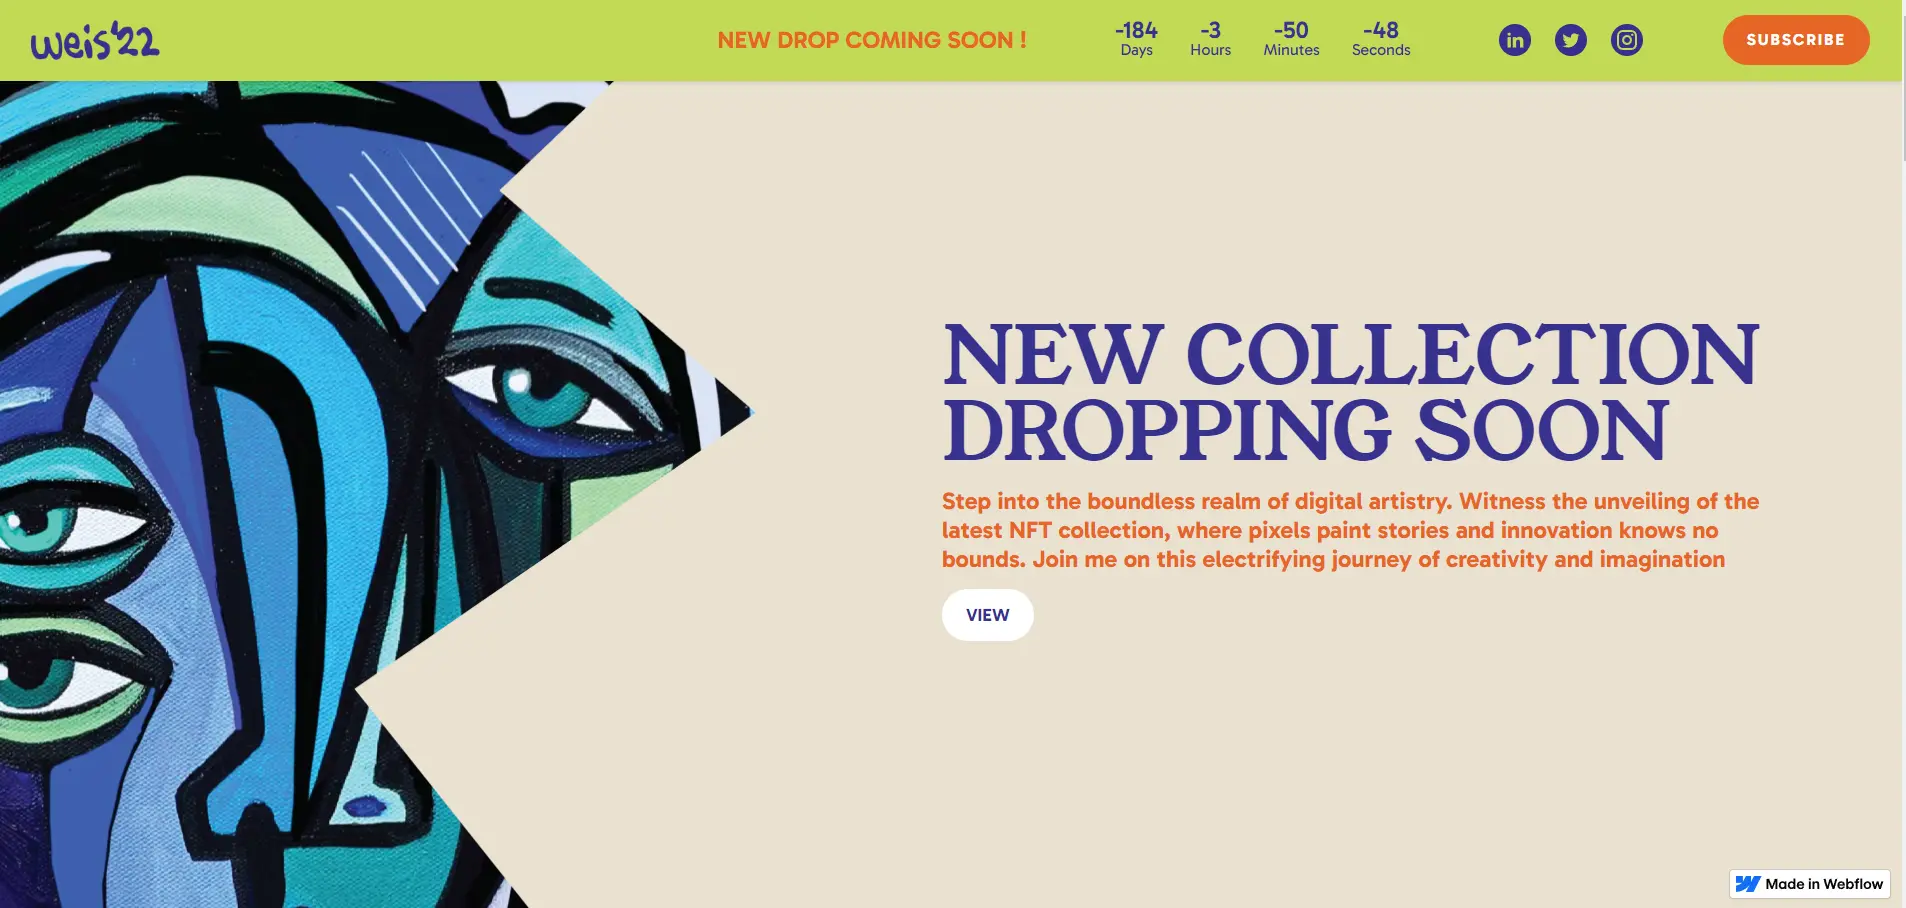Viewport: 1906px width, 908px height.
Task: Click the white VIEW button
Action: click(x=987, y=615)
